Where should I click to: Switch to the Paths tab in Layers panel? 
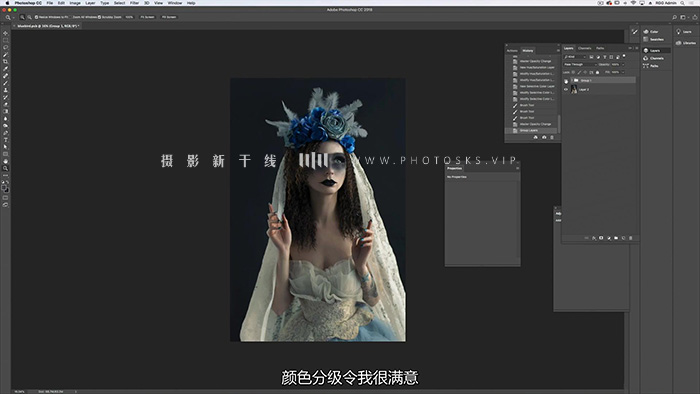(x=600, y=48)
